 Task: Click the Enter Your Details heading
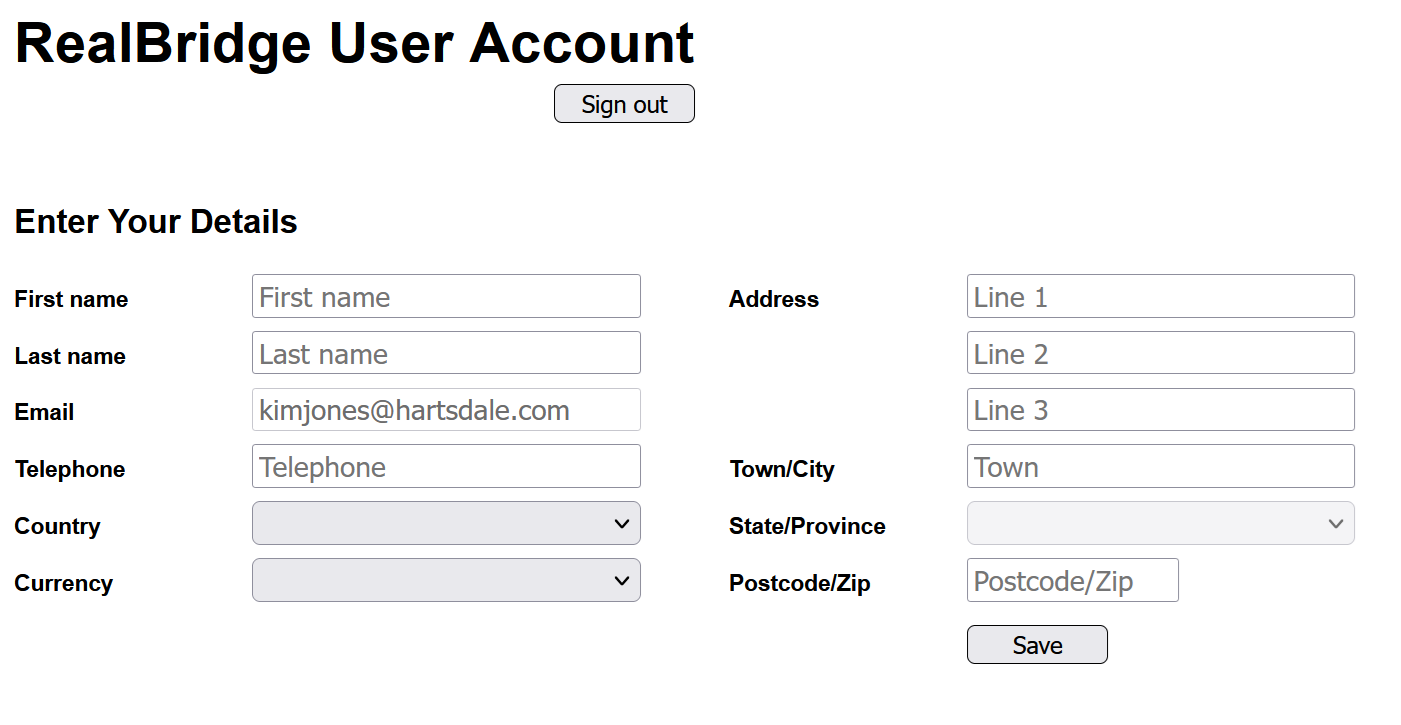click(x=156, y=221)
